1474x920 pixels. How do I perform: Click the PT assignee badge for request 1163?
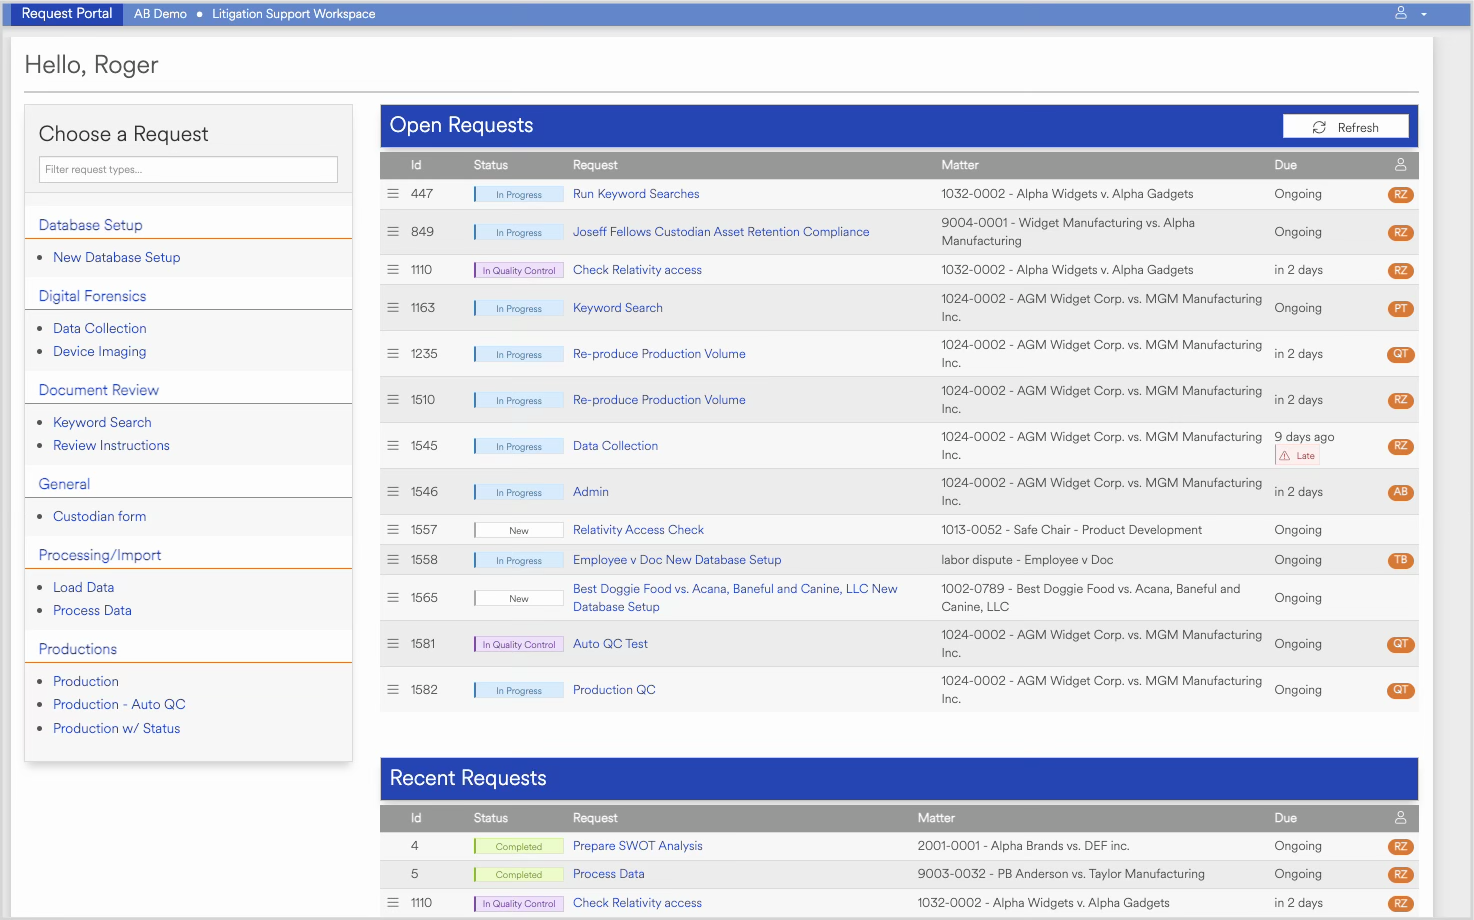(1400, 309)
